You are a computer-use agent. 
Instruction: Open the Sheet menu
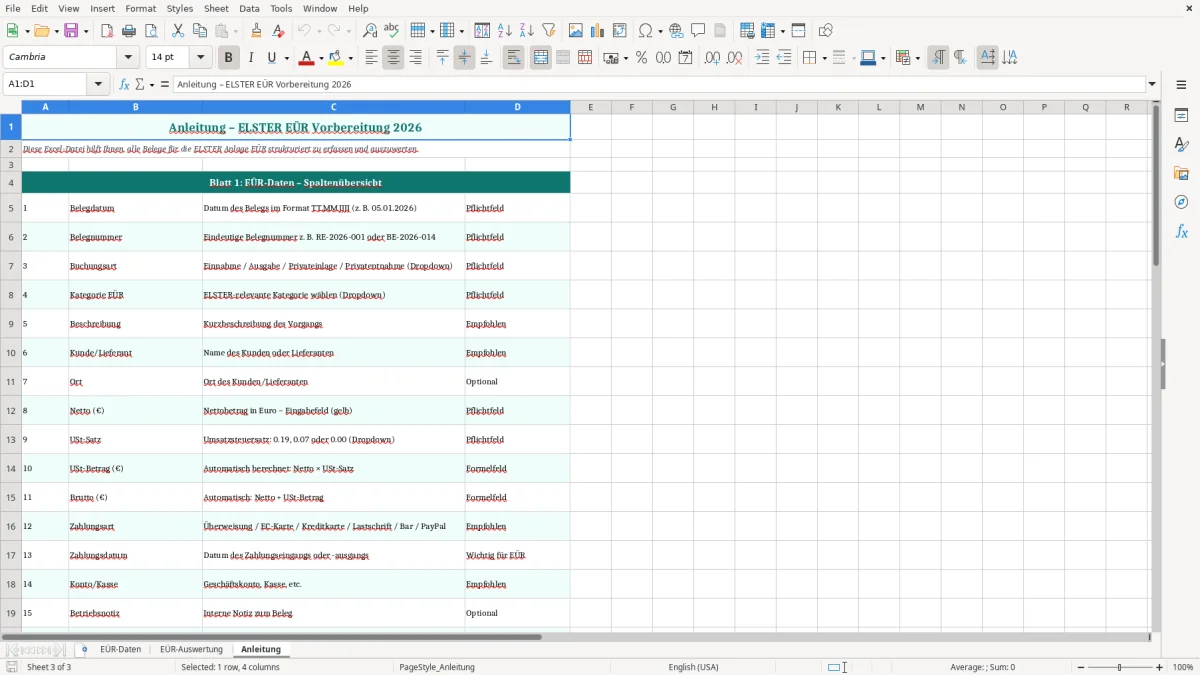[216, 8]
